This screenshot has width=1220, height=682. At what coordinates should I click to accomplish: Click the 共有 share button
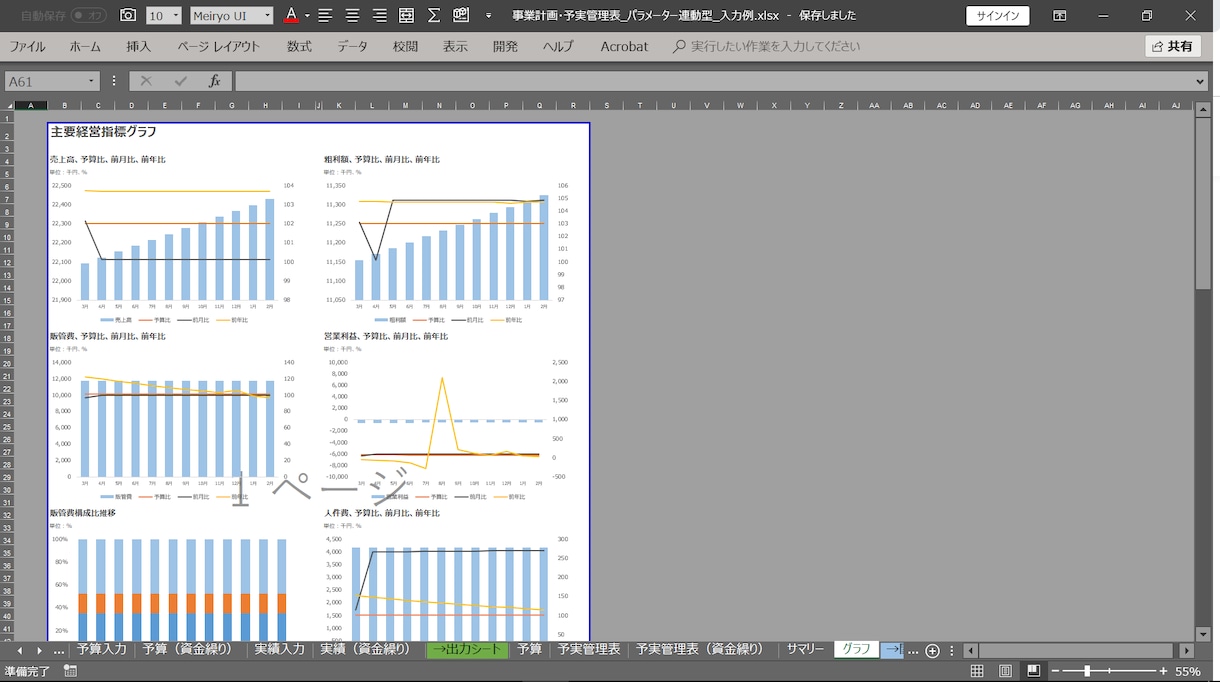coord(1172,46)
